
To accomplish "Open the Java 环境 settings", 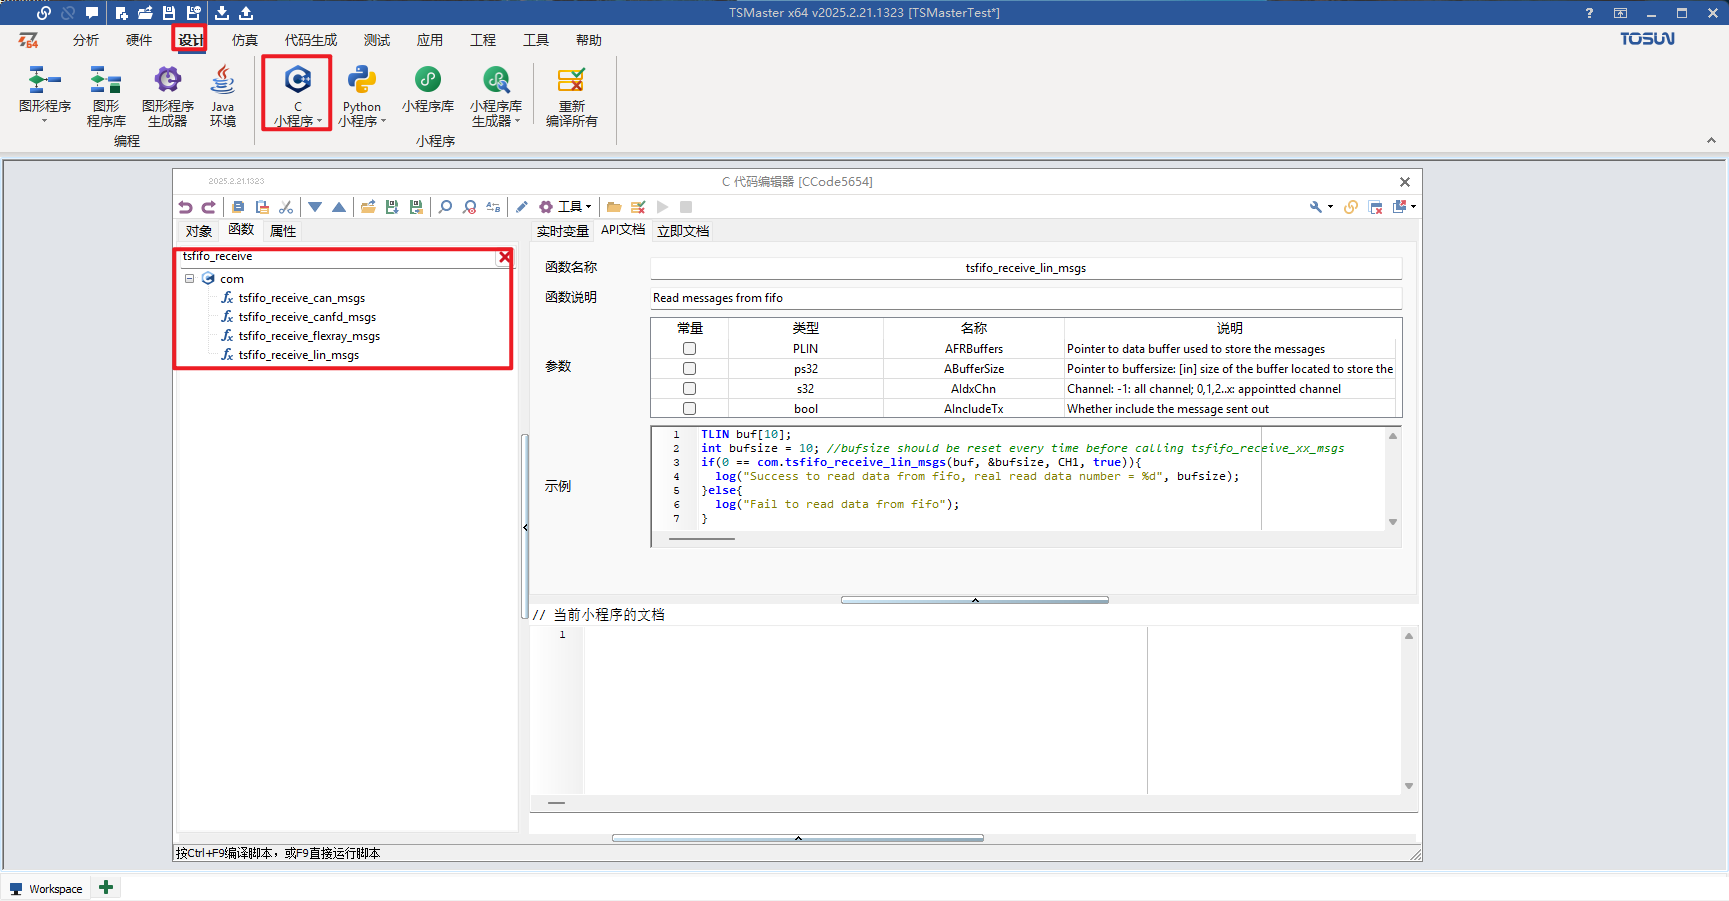I will (x=223, y=96).
